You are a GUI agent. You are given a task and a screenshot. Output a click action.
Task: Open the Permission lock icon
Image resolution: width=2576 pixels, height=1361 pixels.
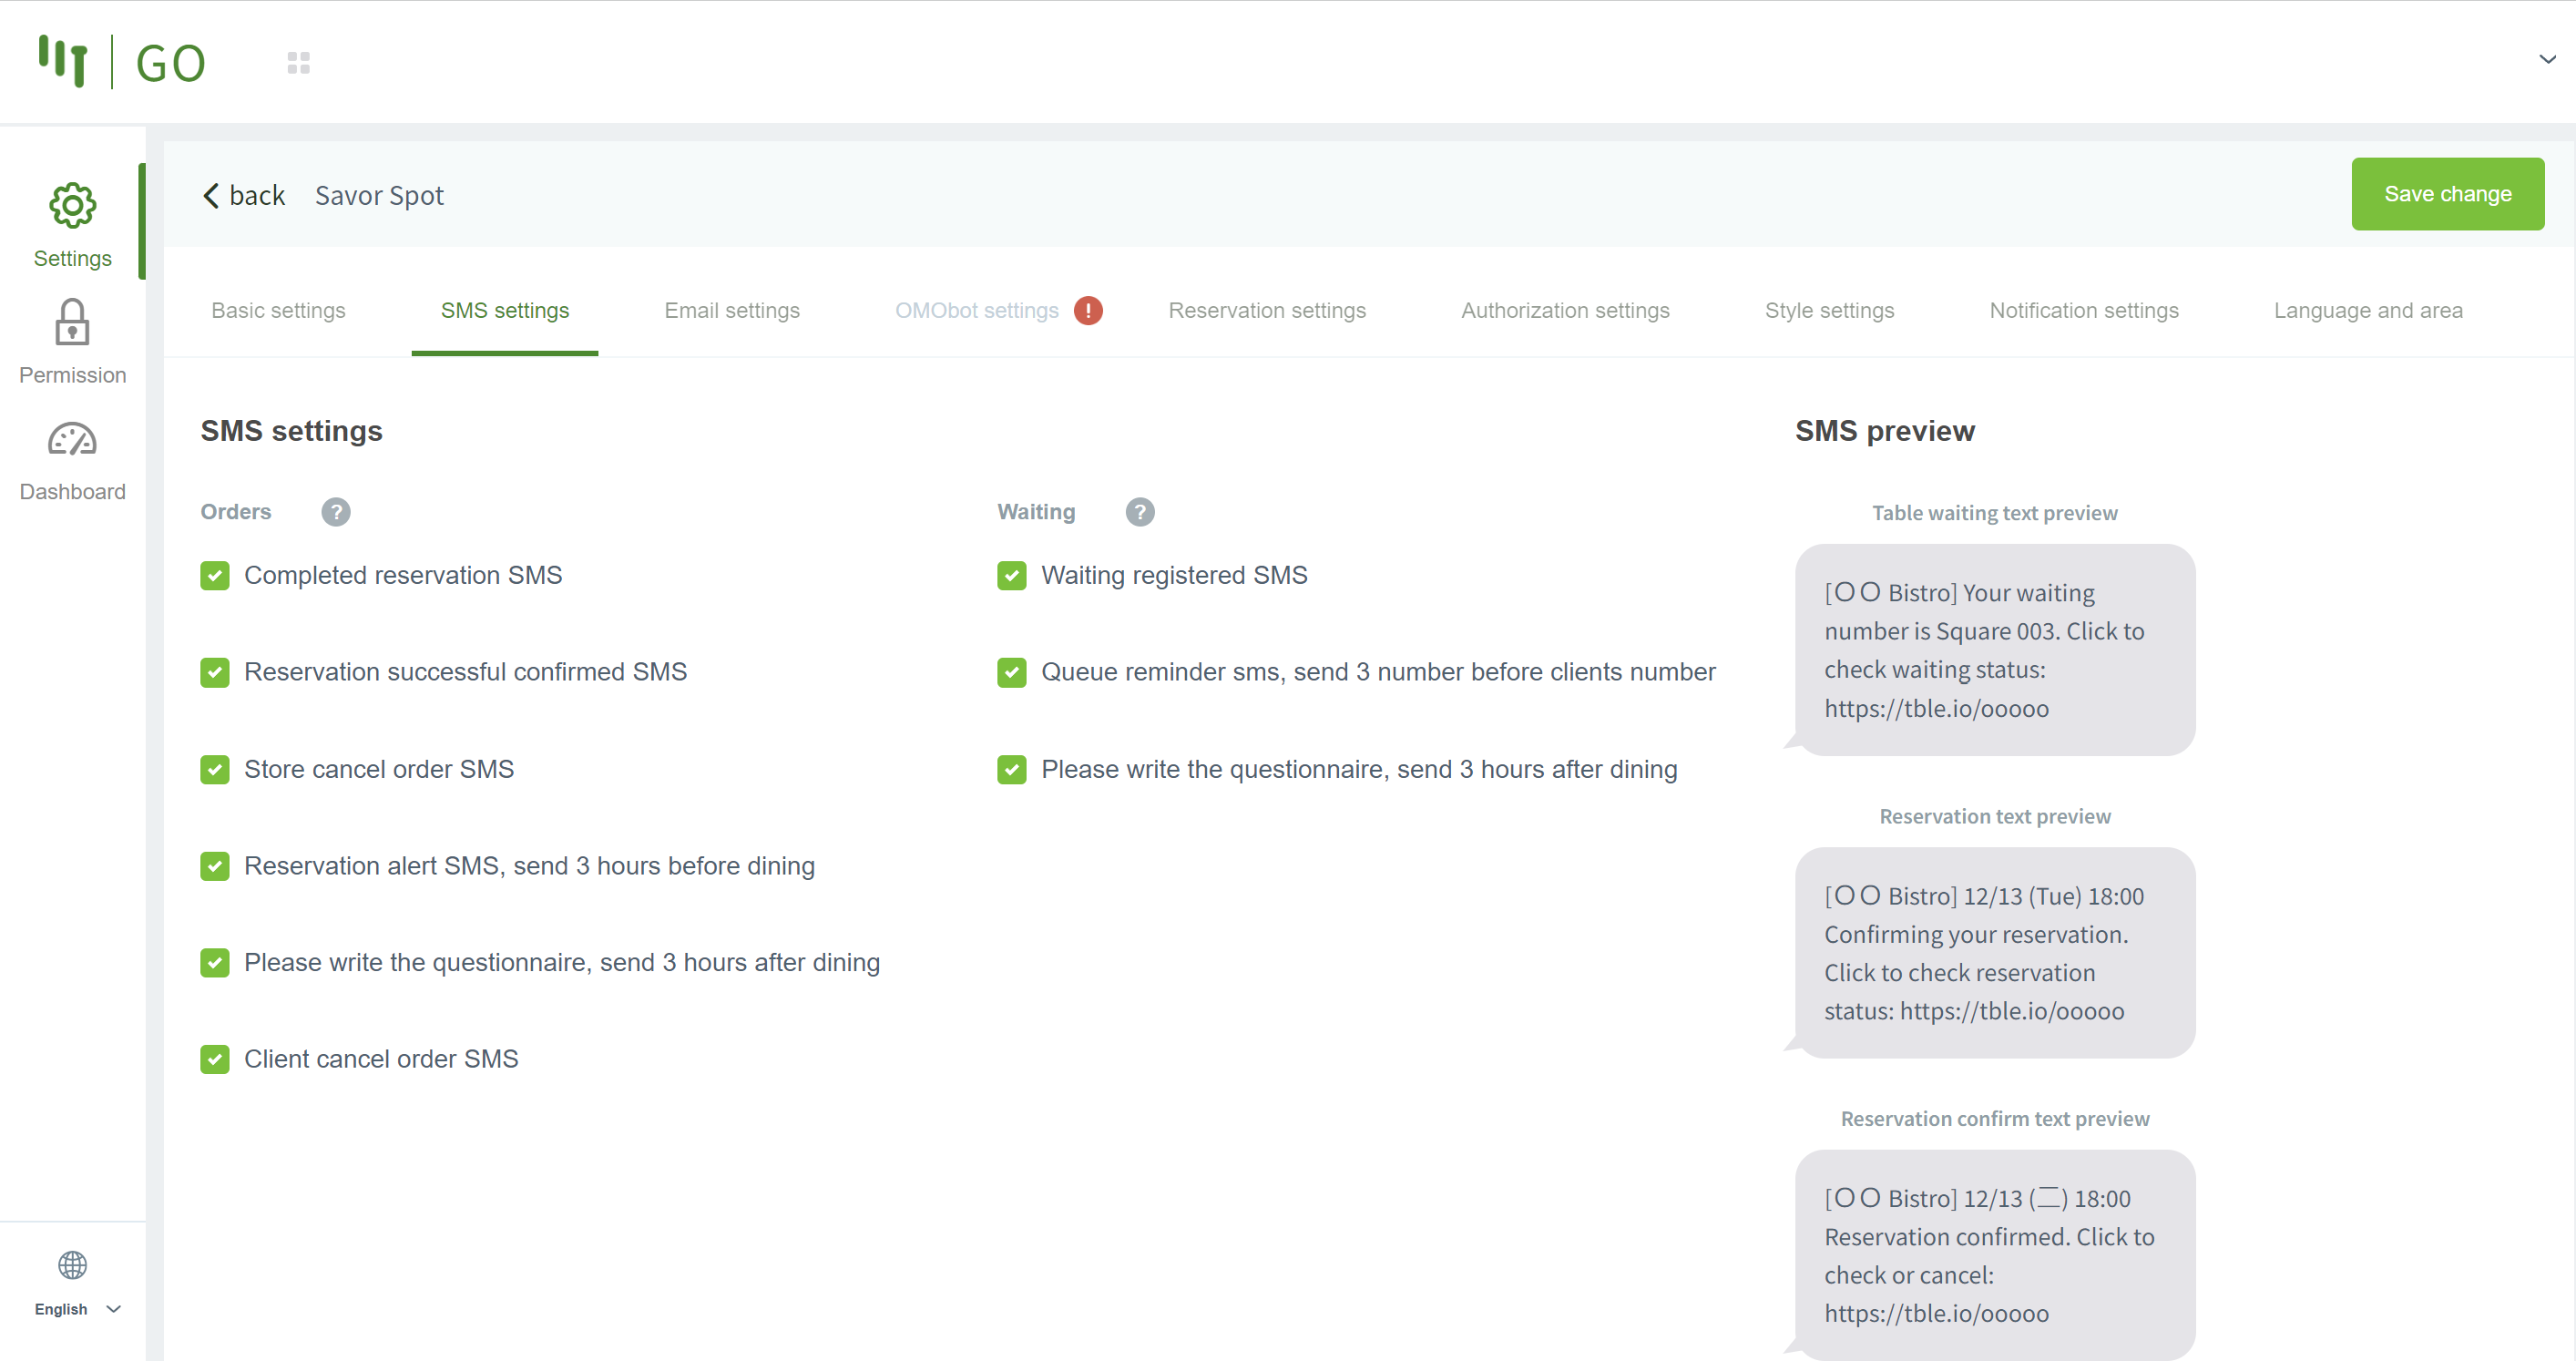[x=72, y=322]
